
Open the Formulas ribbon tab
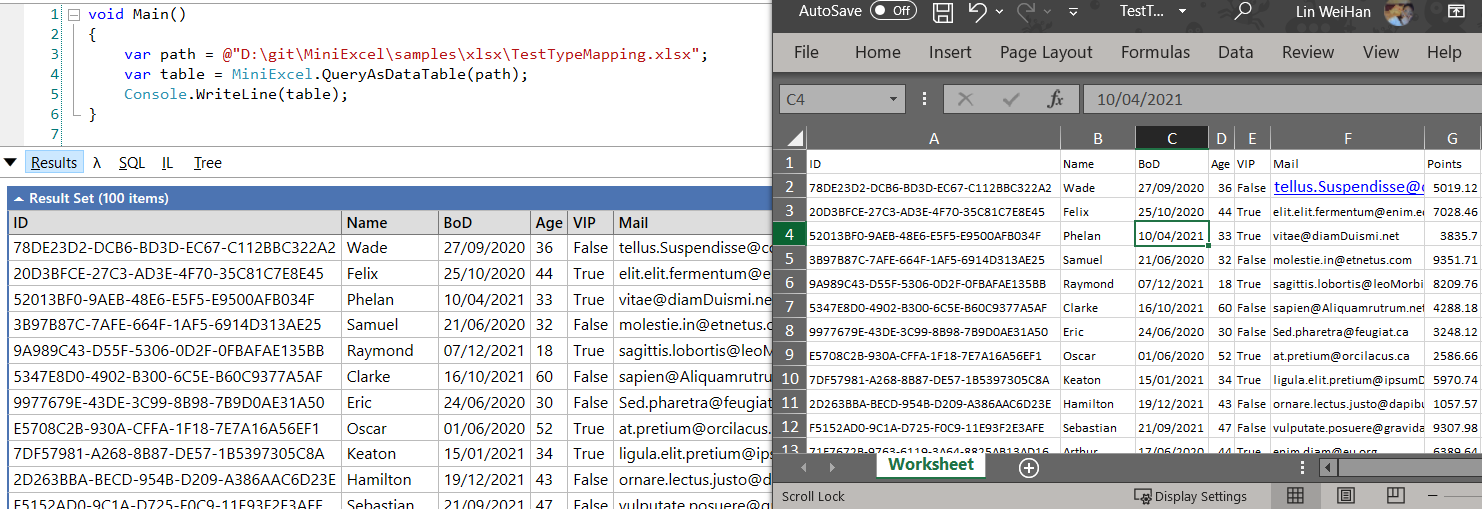tap(1155, 53)
